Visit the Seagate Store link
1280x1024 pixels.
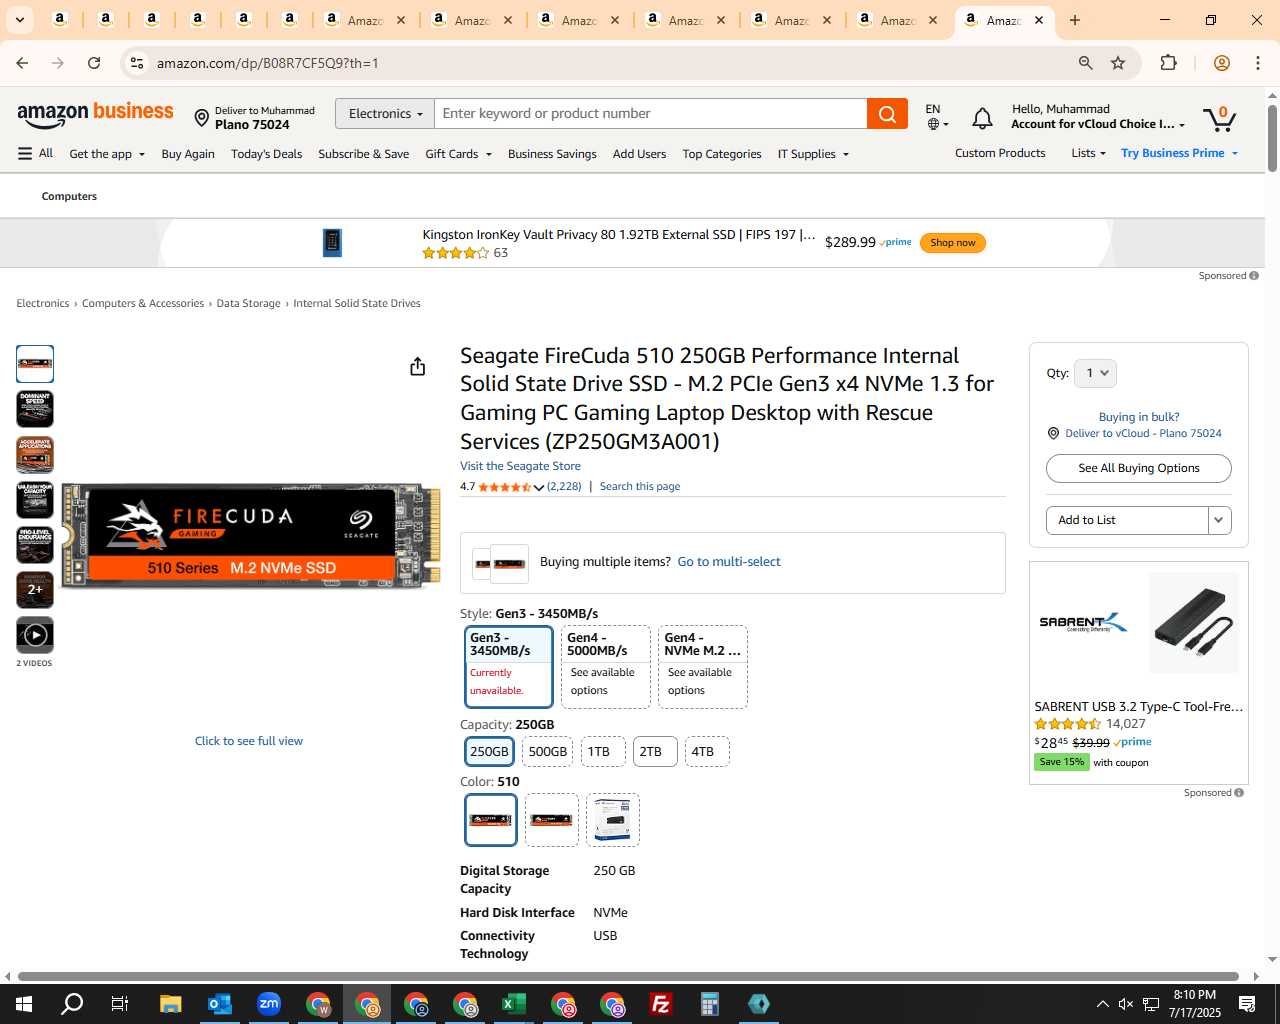pyautogui.click(x=520, y=466)
